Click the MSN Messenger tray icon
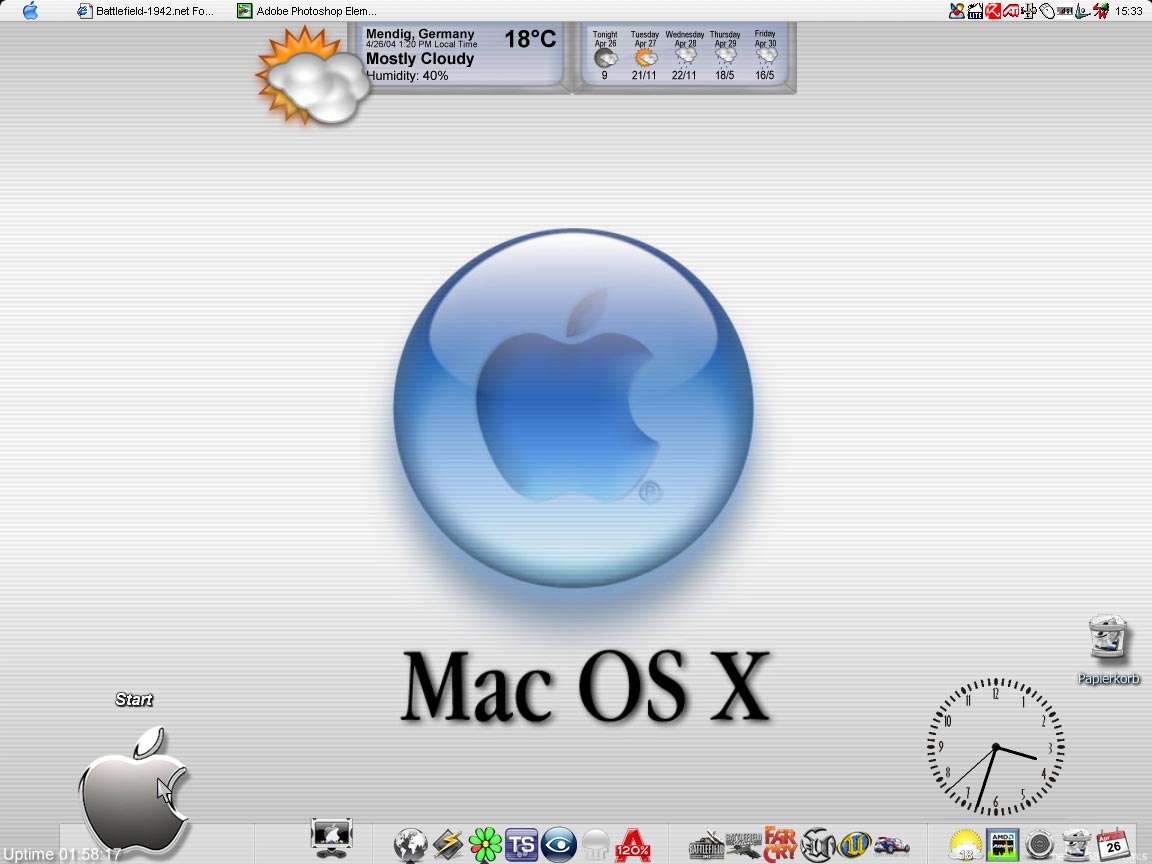 pos(957,11)
